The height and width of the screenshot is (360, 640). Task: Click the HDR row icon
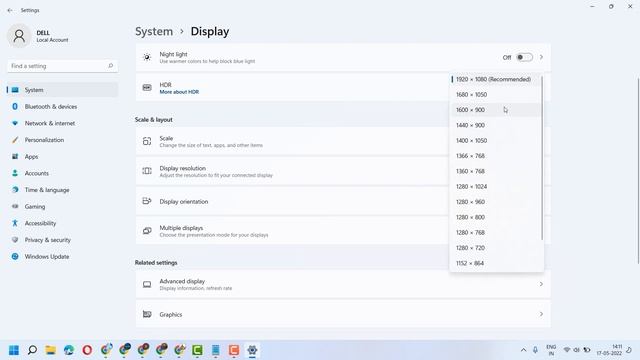[x=147, y=87]
